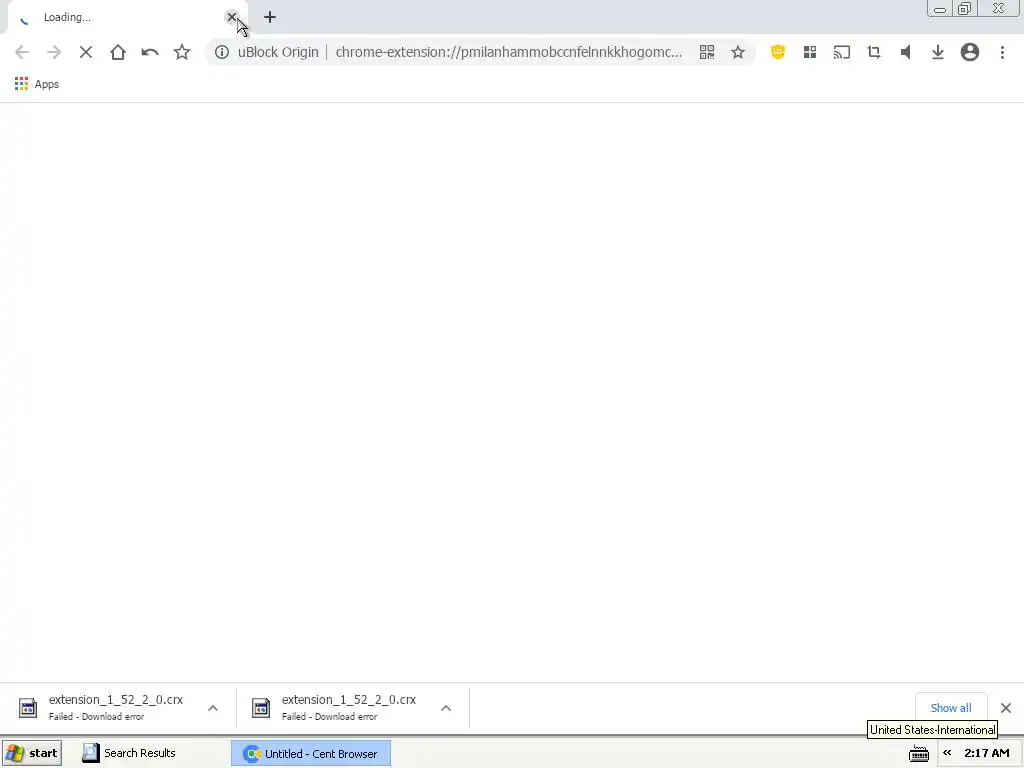This screenshot has height=768, width=1024.
Task: Expand options for second failed download
Action: (x=446, y=708)
